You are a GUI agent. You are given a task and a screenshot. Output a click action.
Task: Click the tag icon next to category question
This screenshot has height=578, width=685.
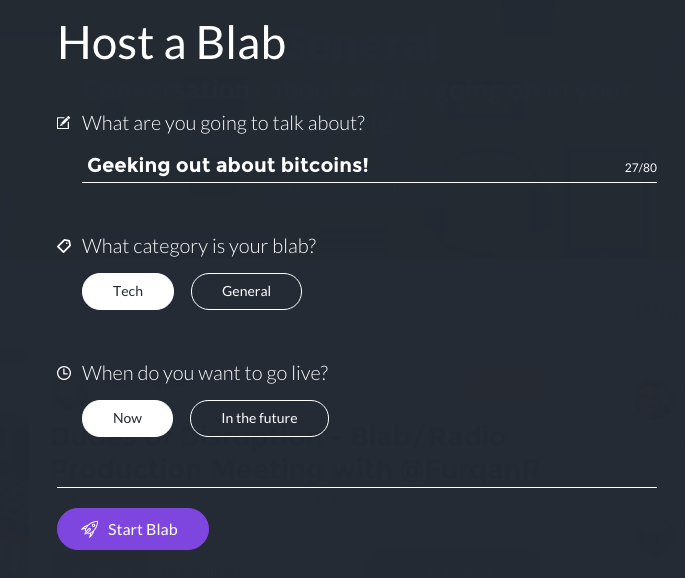pos(64,245)
